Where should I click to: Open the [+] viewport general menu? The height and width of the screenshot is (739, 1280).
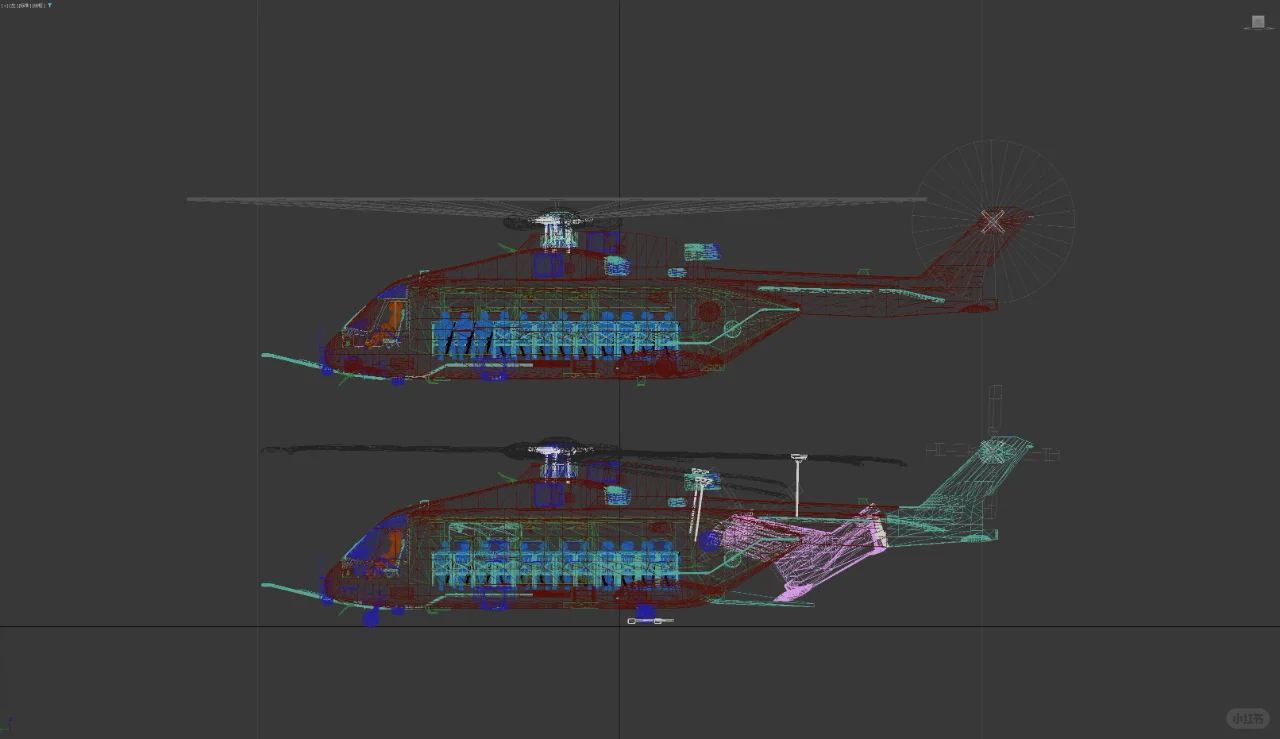pos(5,5)
